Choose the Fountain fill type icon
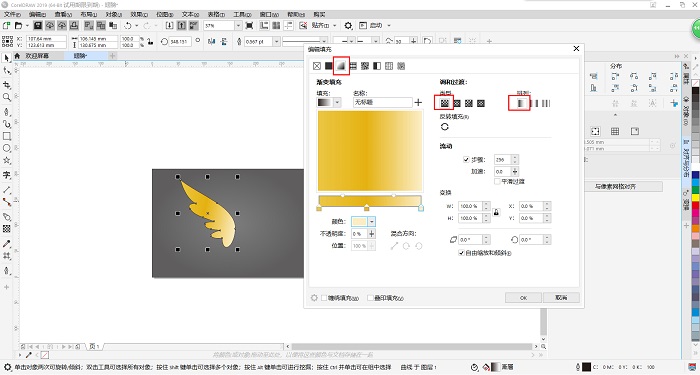Viewport: 700px width, 375px height. click(341, 66)
